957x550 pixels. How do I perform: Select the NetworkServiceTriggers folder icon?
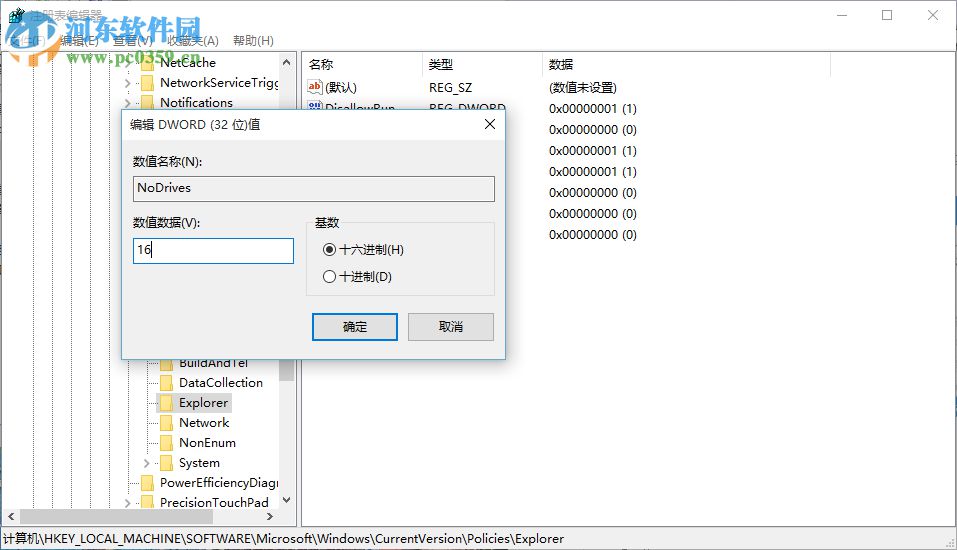click(147, 83)
